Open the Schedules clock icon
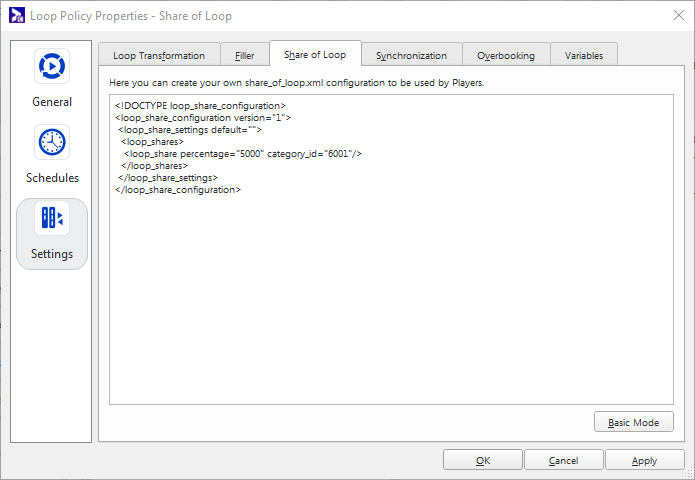 pos(52,143)
